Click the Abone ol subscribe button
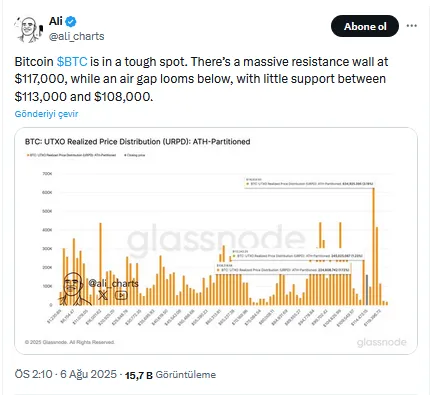Screen dimensions: 430x395 point(365,26)
